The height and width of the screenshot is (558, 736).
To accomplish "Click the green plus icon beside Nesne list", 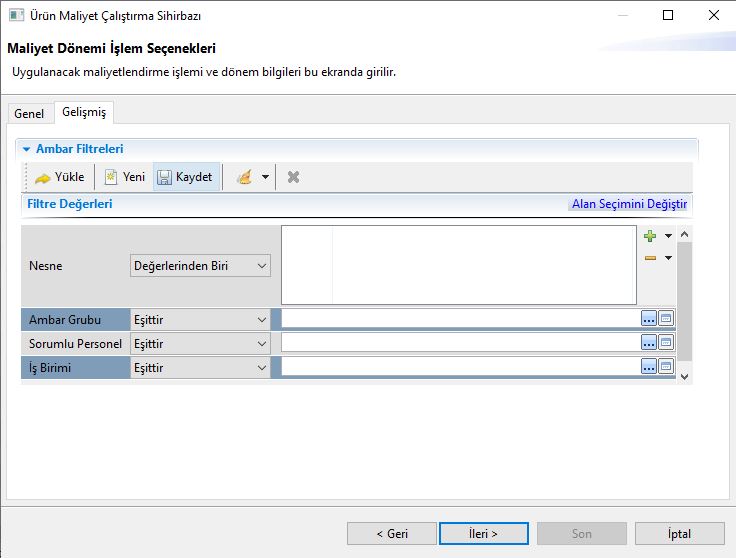I will pos(650,236).
